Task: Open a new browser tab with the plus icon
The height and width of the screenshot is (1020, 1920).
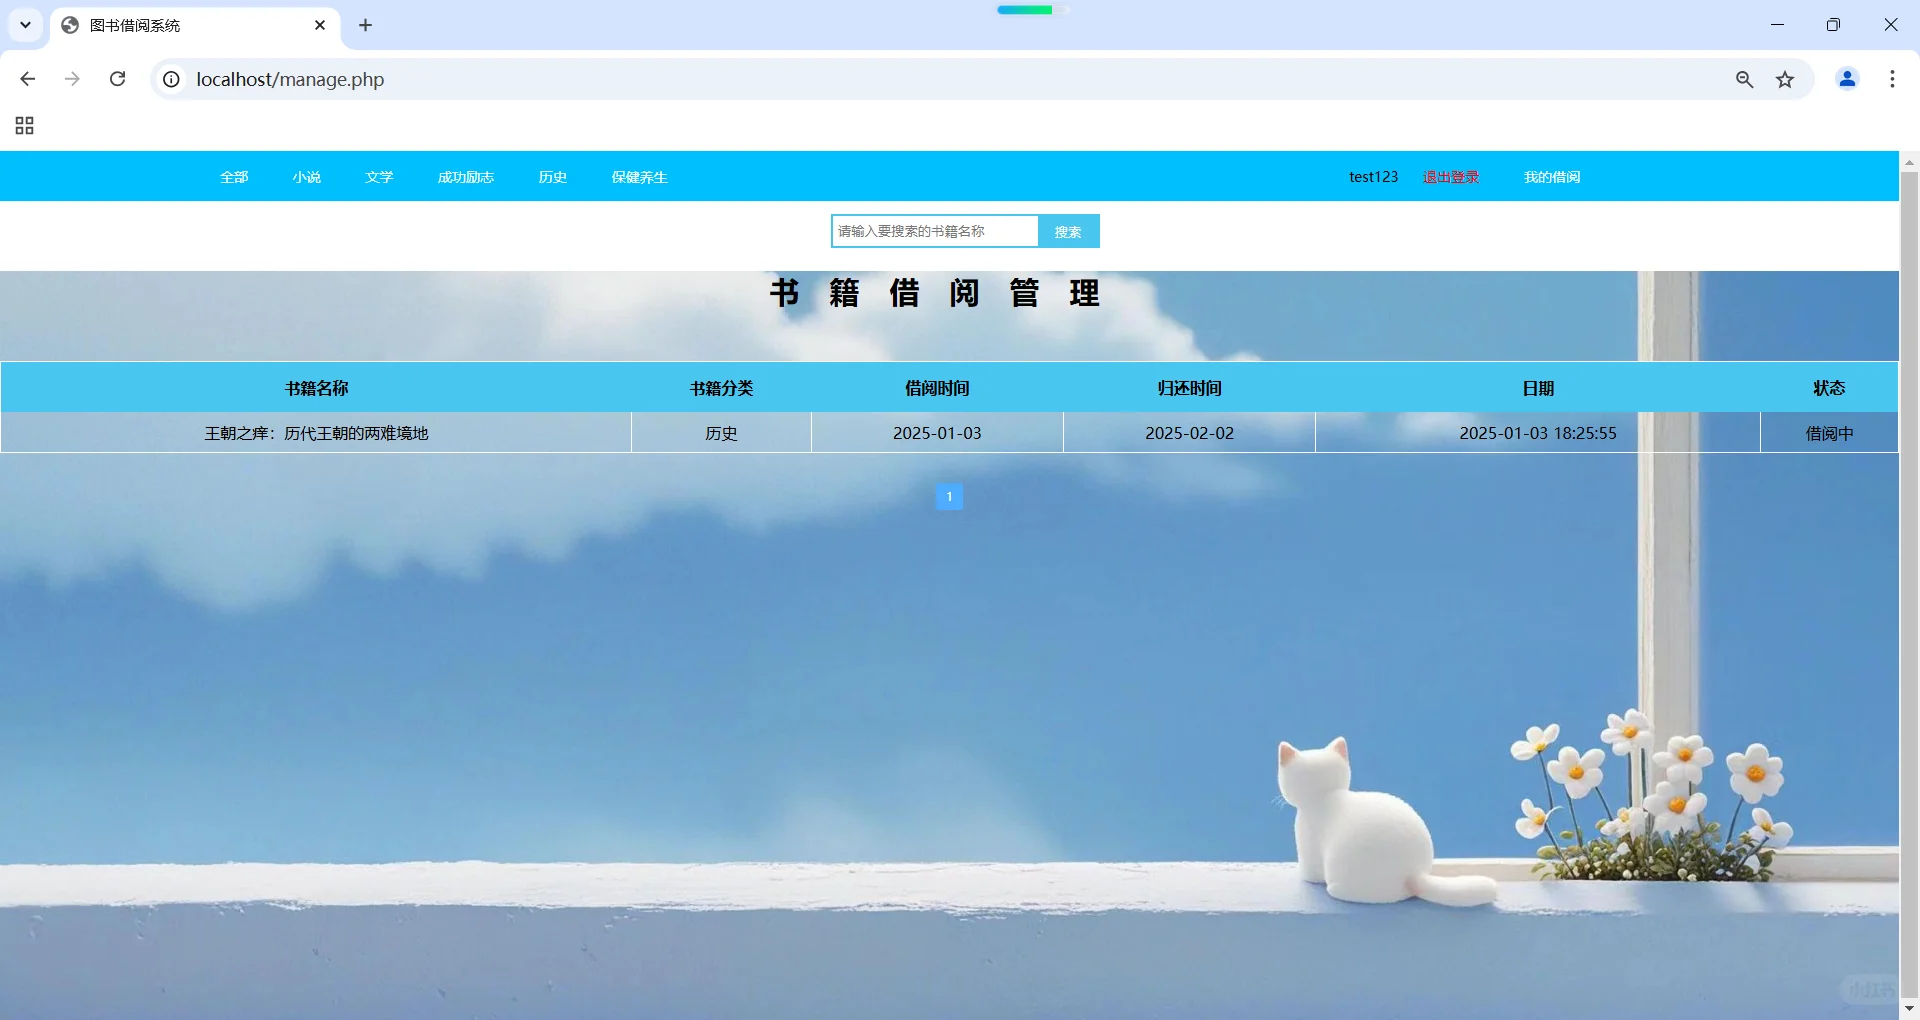Action: coord(364,25)
